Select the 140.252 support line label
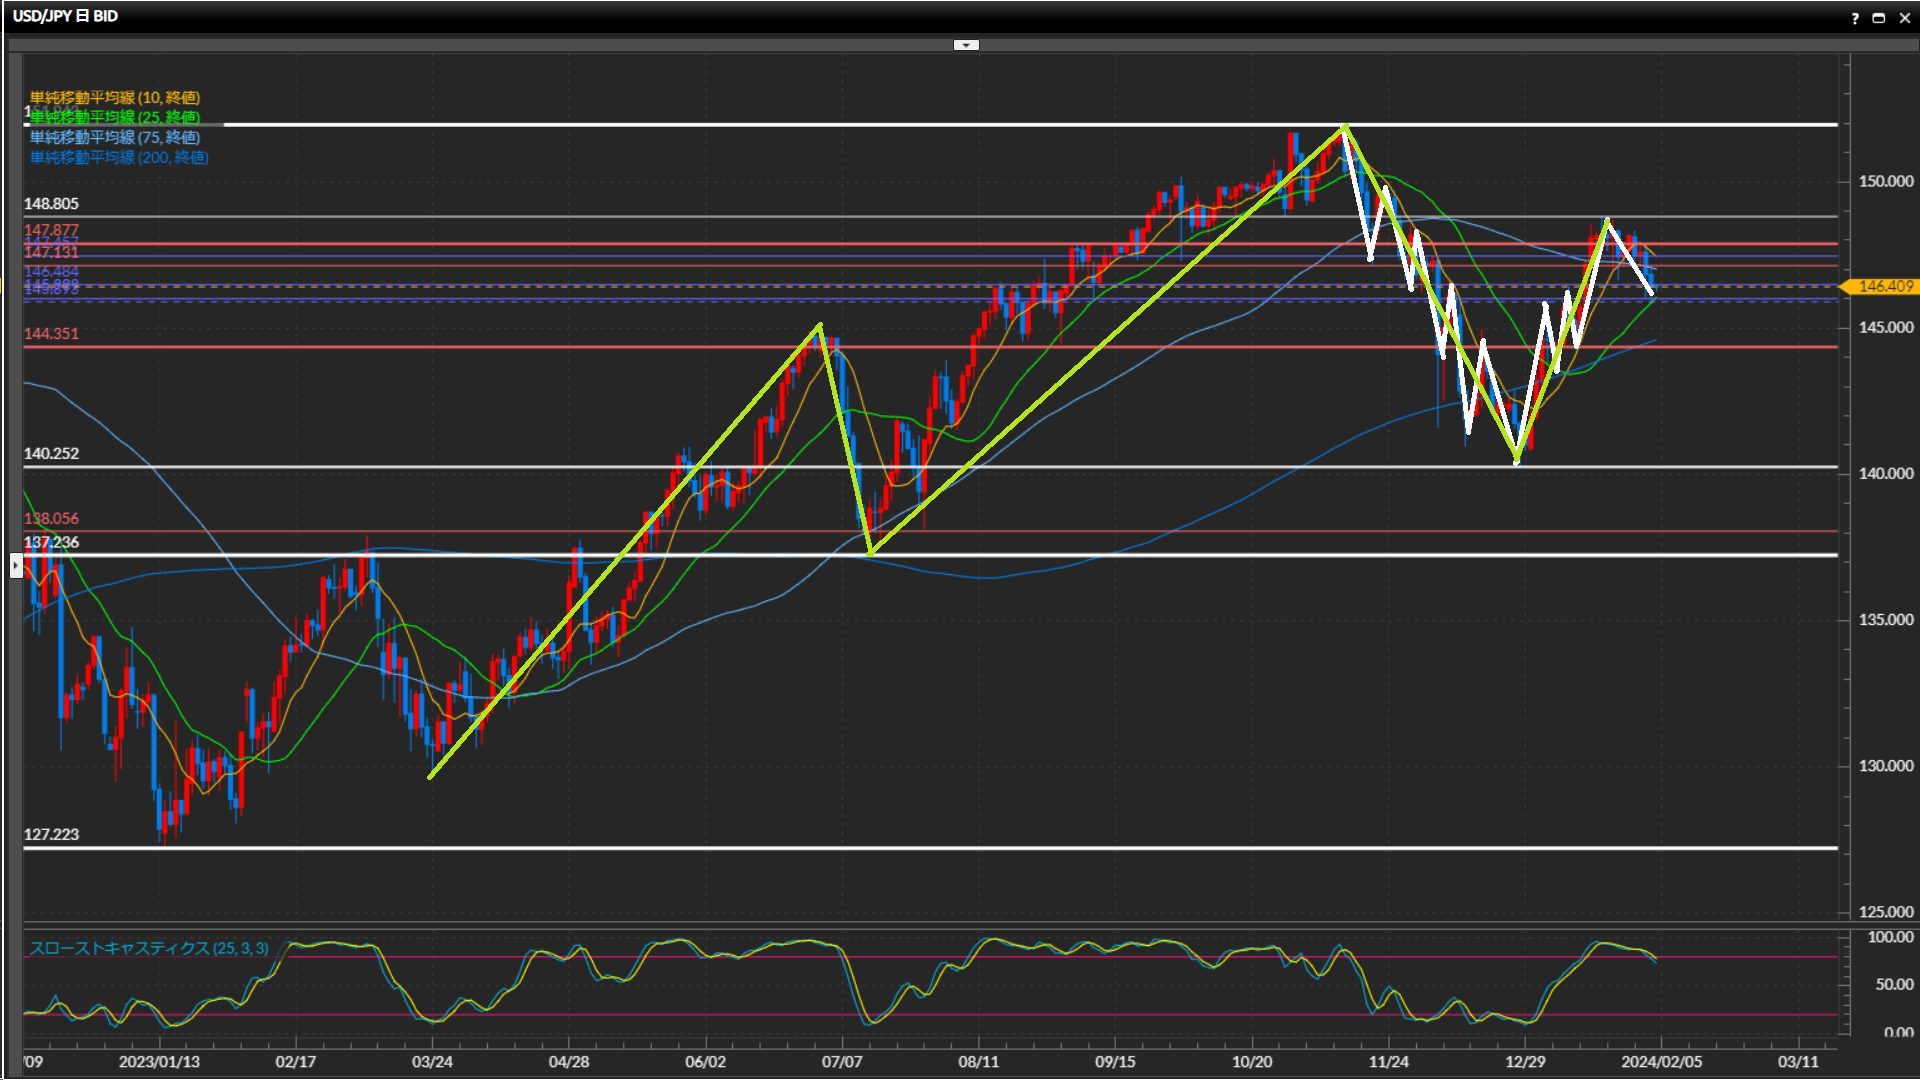The height and width of the screenshot is (1080, 1920). pyautogui.click(x=51, y=454)
